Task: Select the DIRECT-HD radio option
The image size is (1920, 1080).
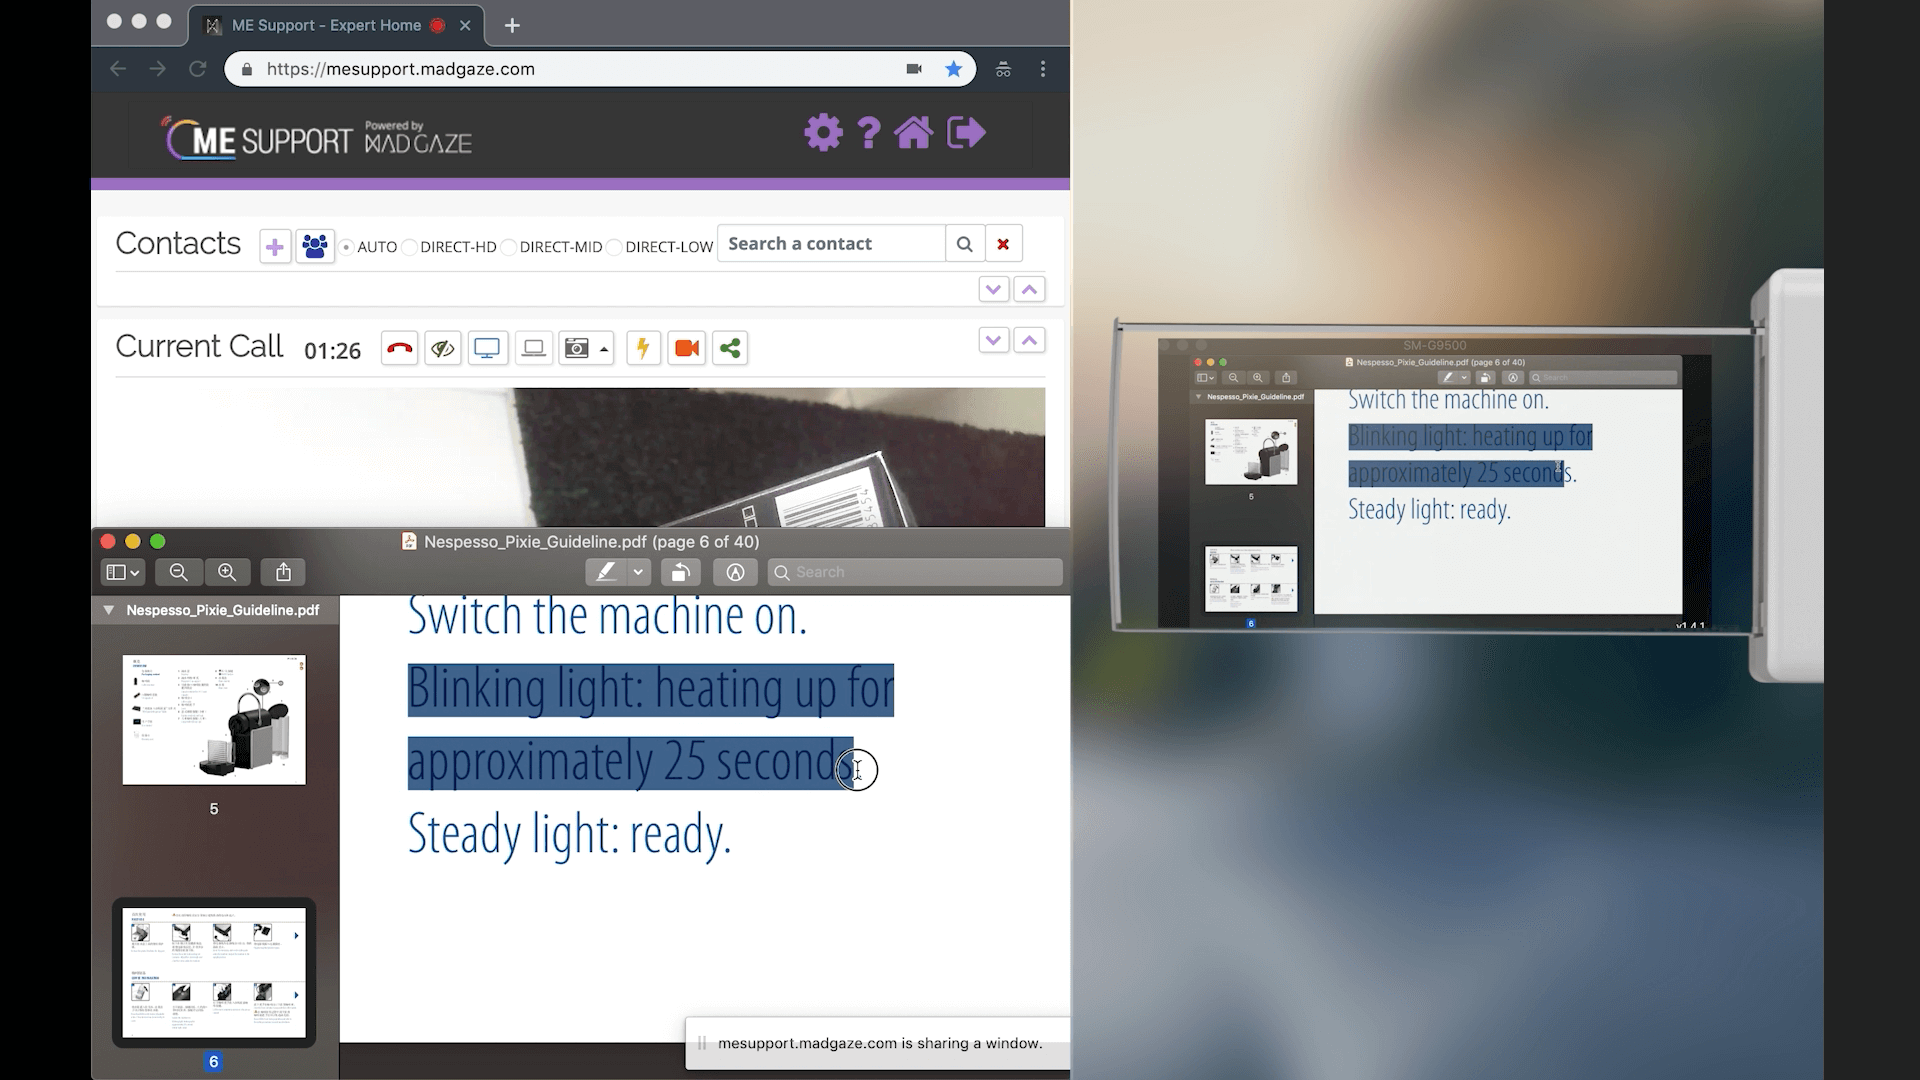Action: (x=410, y=247)
